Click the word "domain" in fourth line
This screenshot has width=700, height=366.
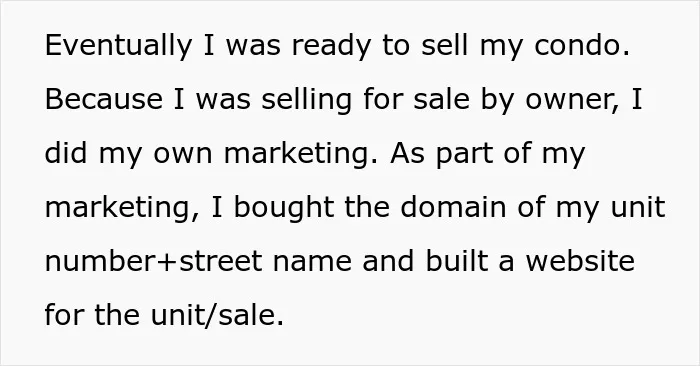(x=453, y=207)
